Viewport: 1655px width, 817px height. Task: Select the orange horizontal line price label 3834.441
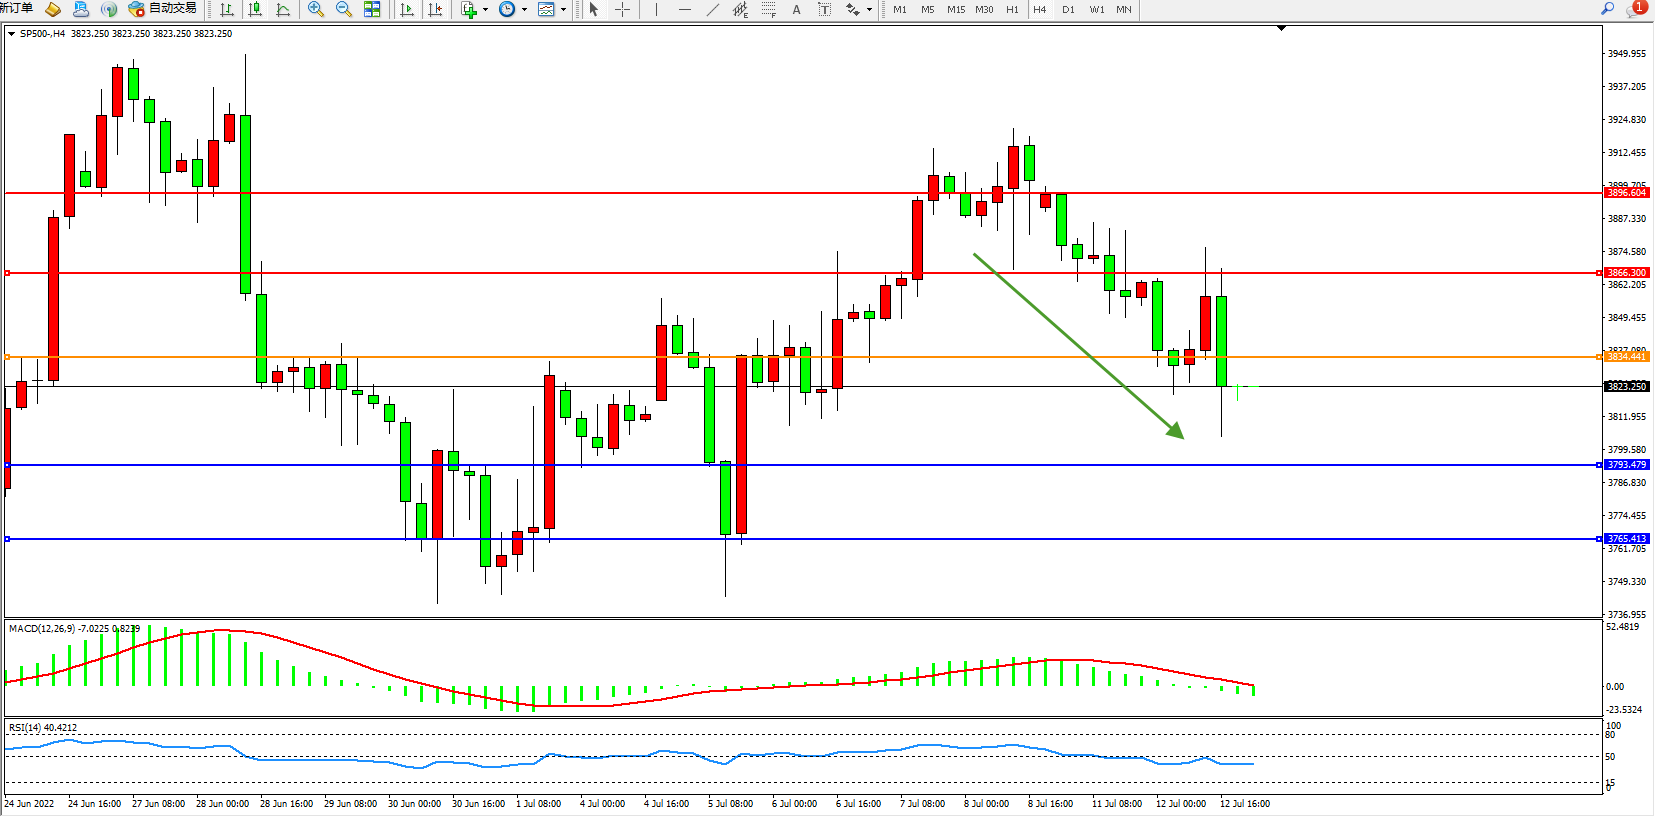click(x=1626, y=357)
